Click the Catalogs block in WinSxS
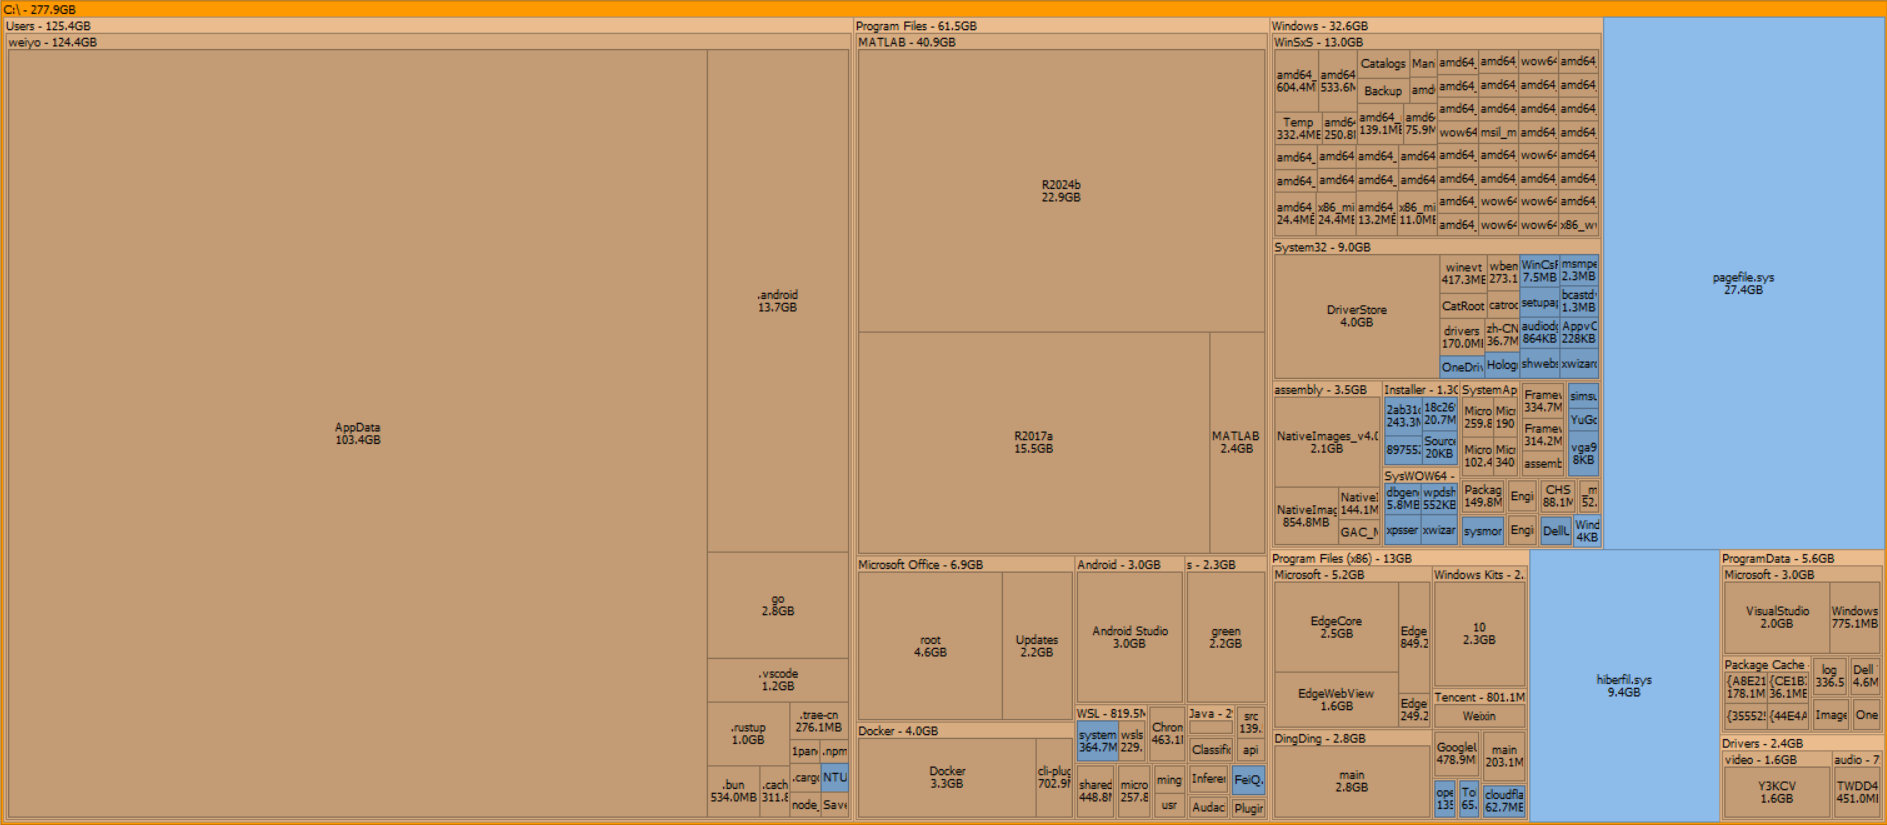This screenshot has width=1887, height=825. (1383, 64)
